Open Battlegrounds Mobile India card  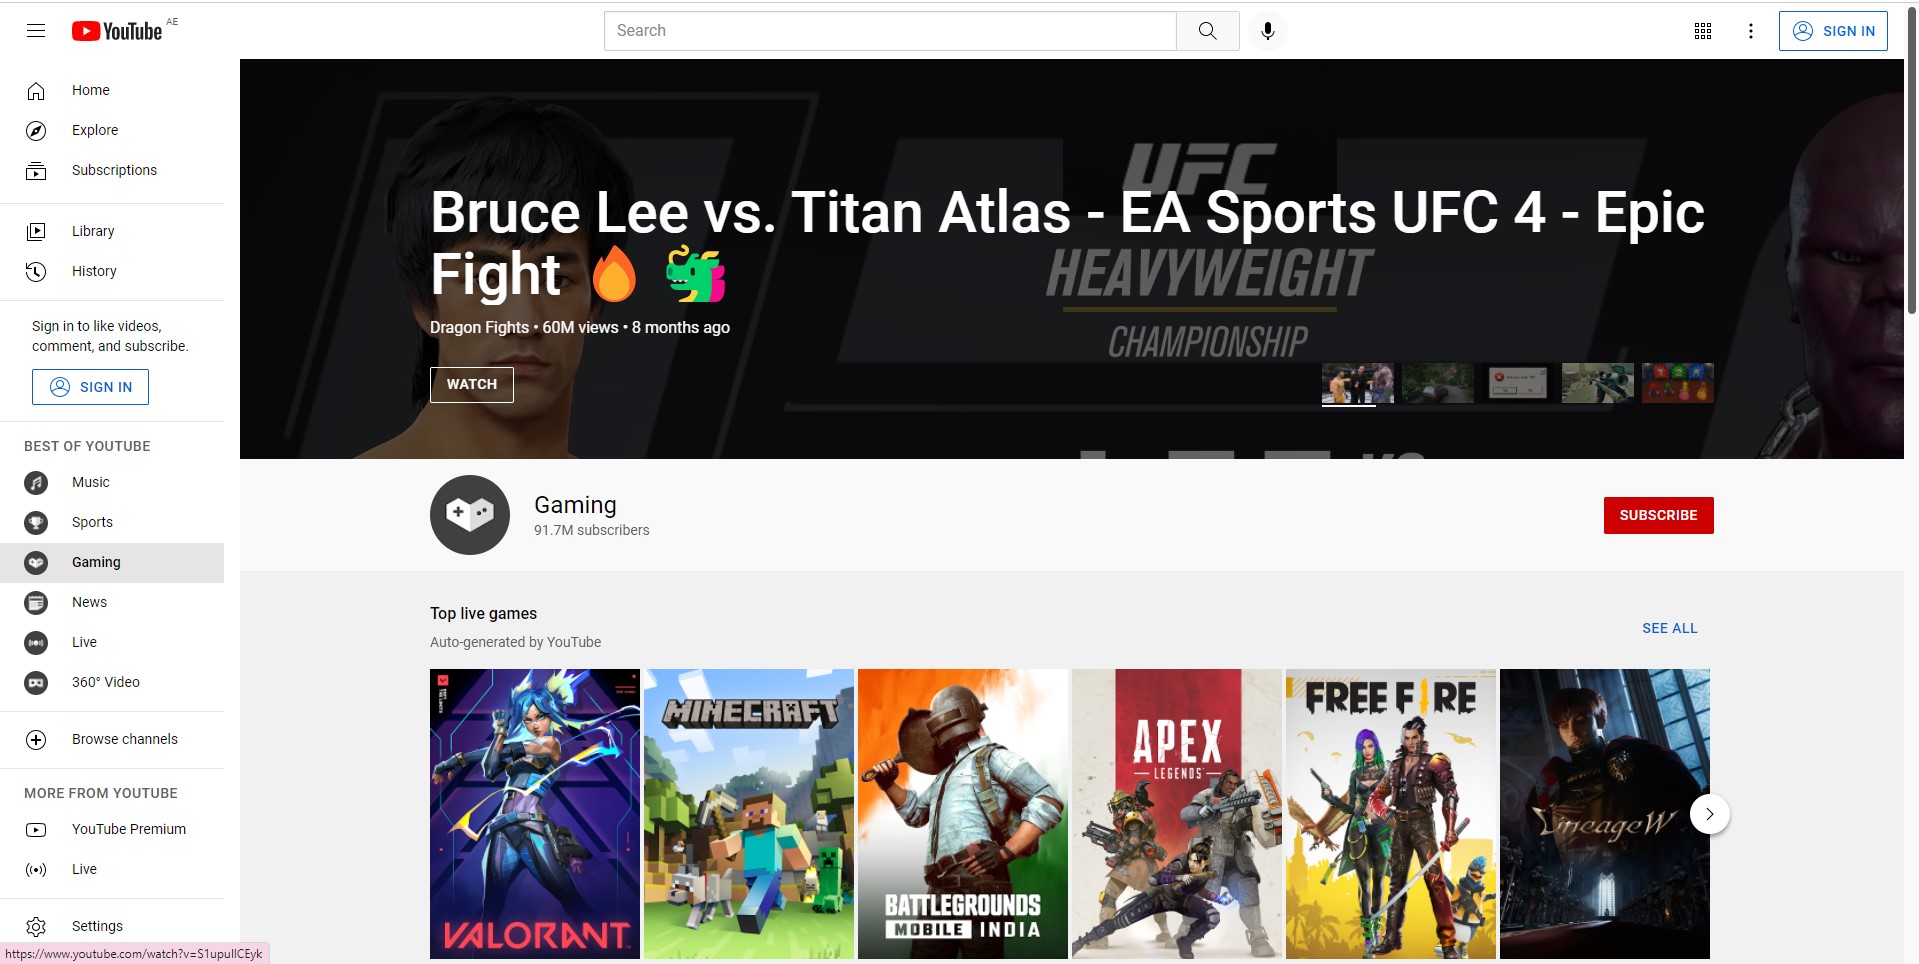coord(963,814)
